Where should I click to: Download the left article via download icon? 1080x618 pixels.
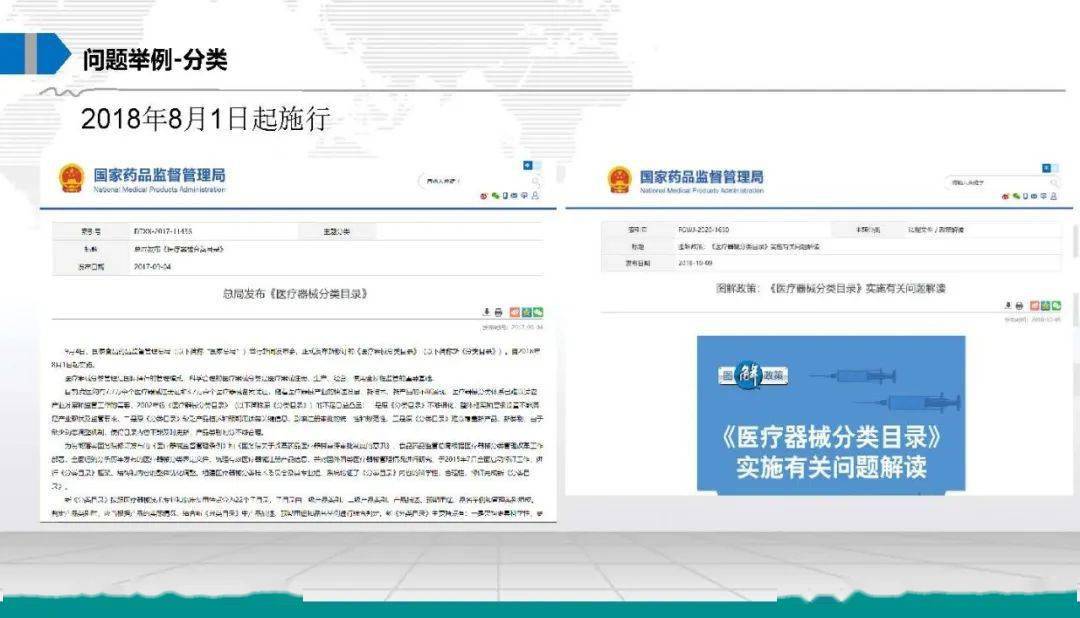pos(486,312)
